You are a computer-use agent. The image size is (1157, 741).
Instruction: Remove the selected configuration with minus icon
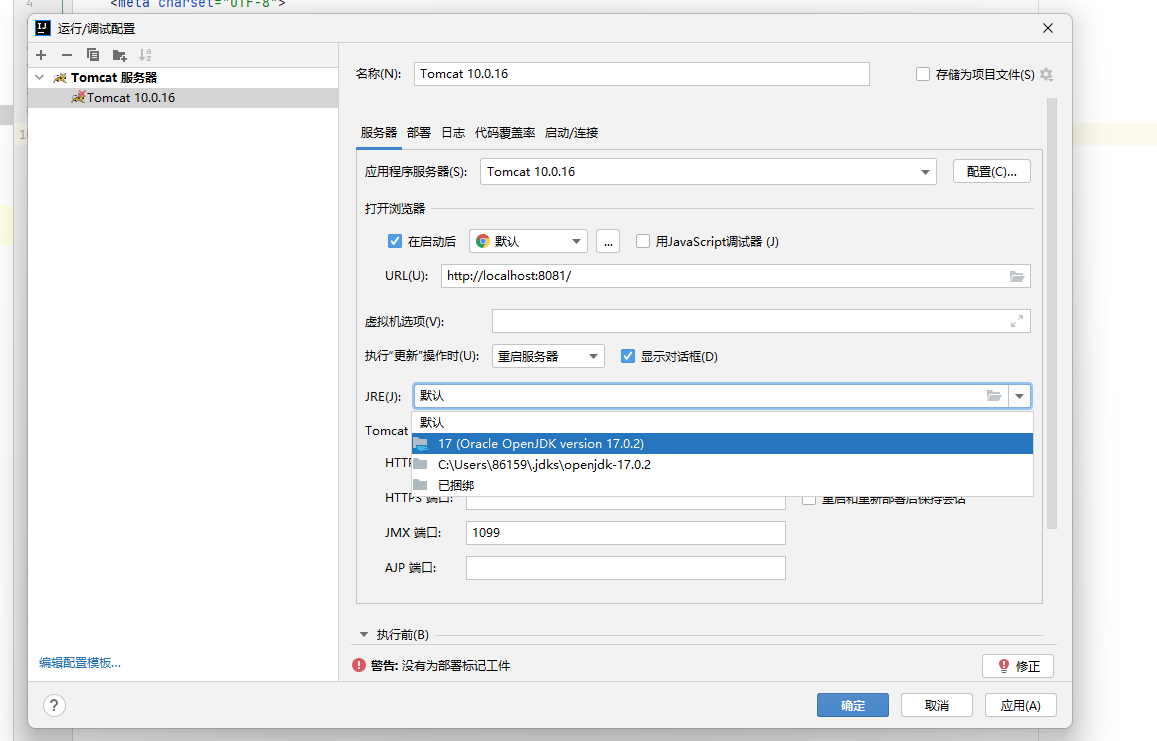click(x=67, y=55)
